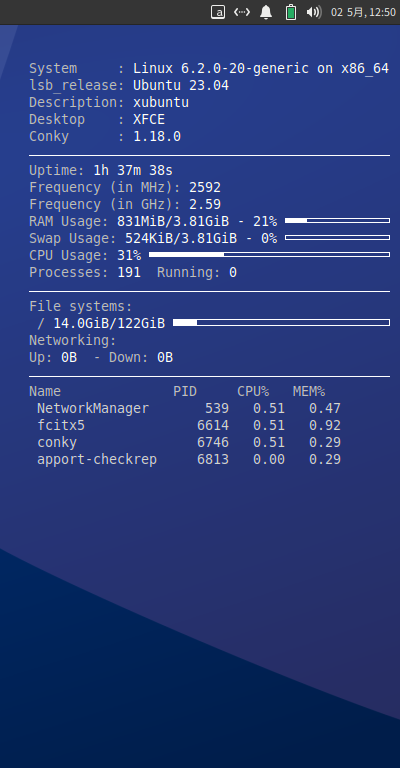Click the RAM Usage progress bar
400x768 pixels.
(x=337, y=220)
